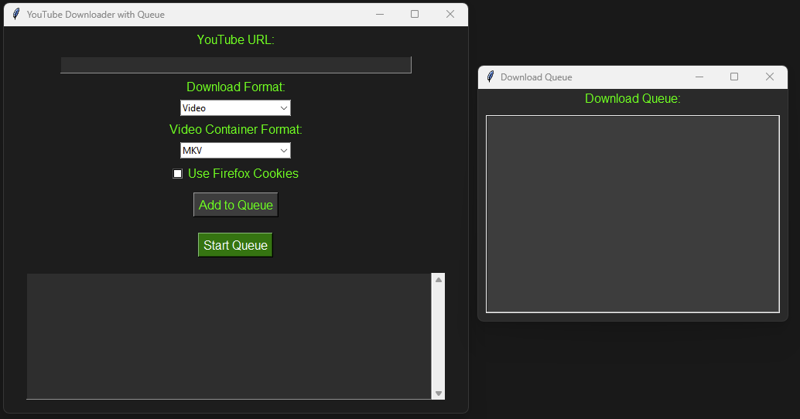Click the 'Download Queue:' heading label
Image resolution: width=800 pixels, height=419 pixels.
tap(633, 98)
